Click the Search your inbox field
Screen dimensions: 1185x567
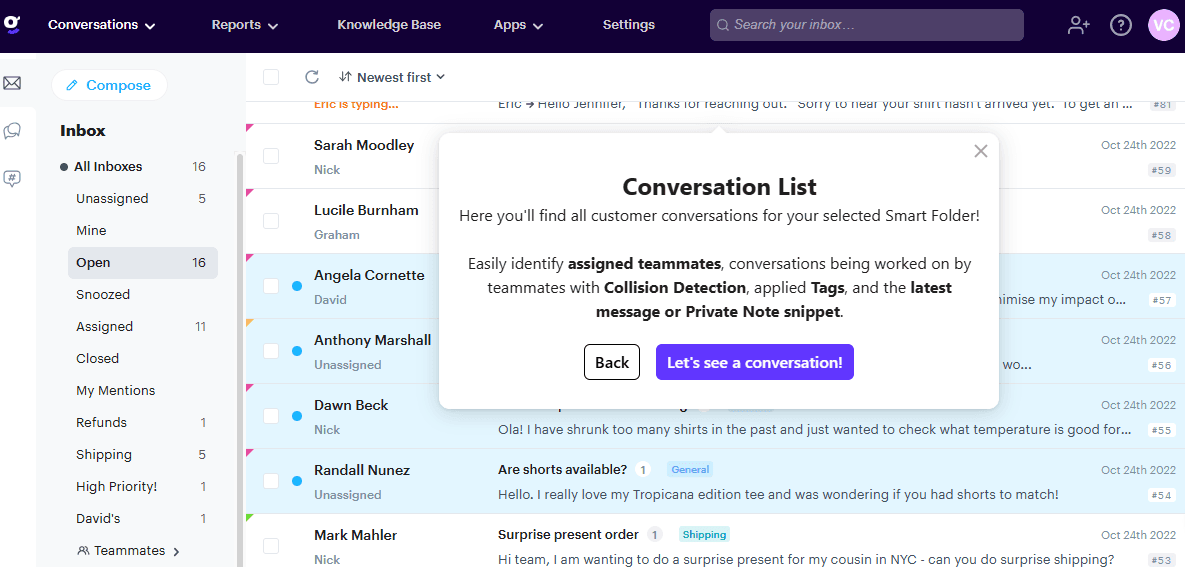tap(866, 25)
